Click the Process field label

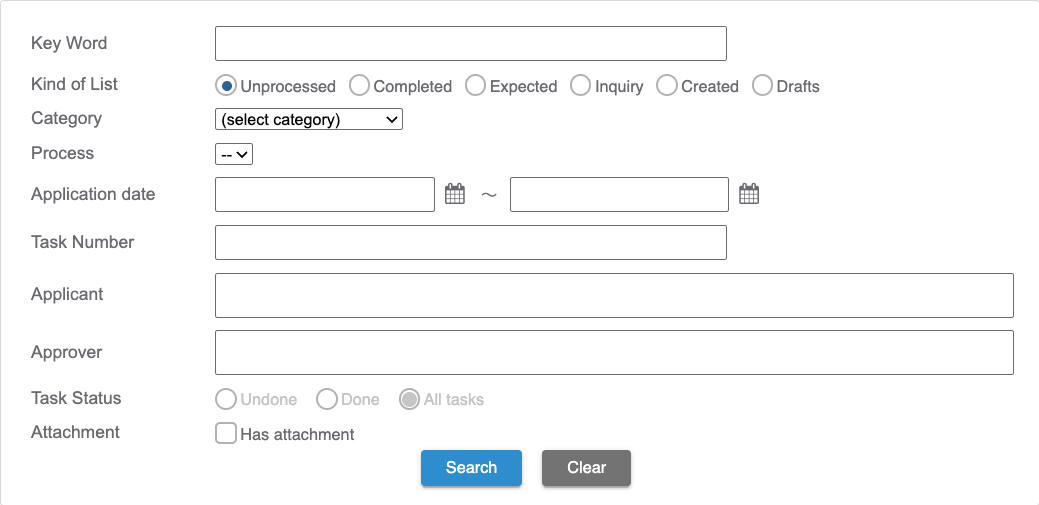pyautogui.click(x=62, y=153)
